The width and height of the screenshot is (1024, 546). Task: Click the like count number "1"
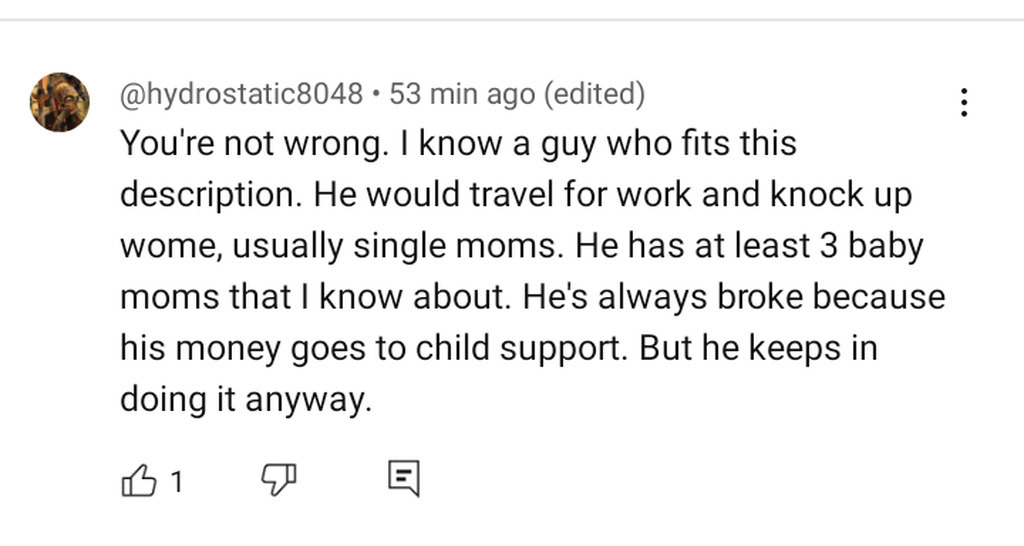pos(176,483)
